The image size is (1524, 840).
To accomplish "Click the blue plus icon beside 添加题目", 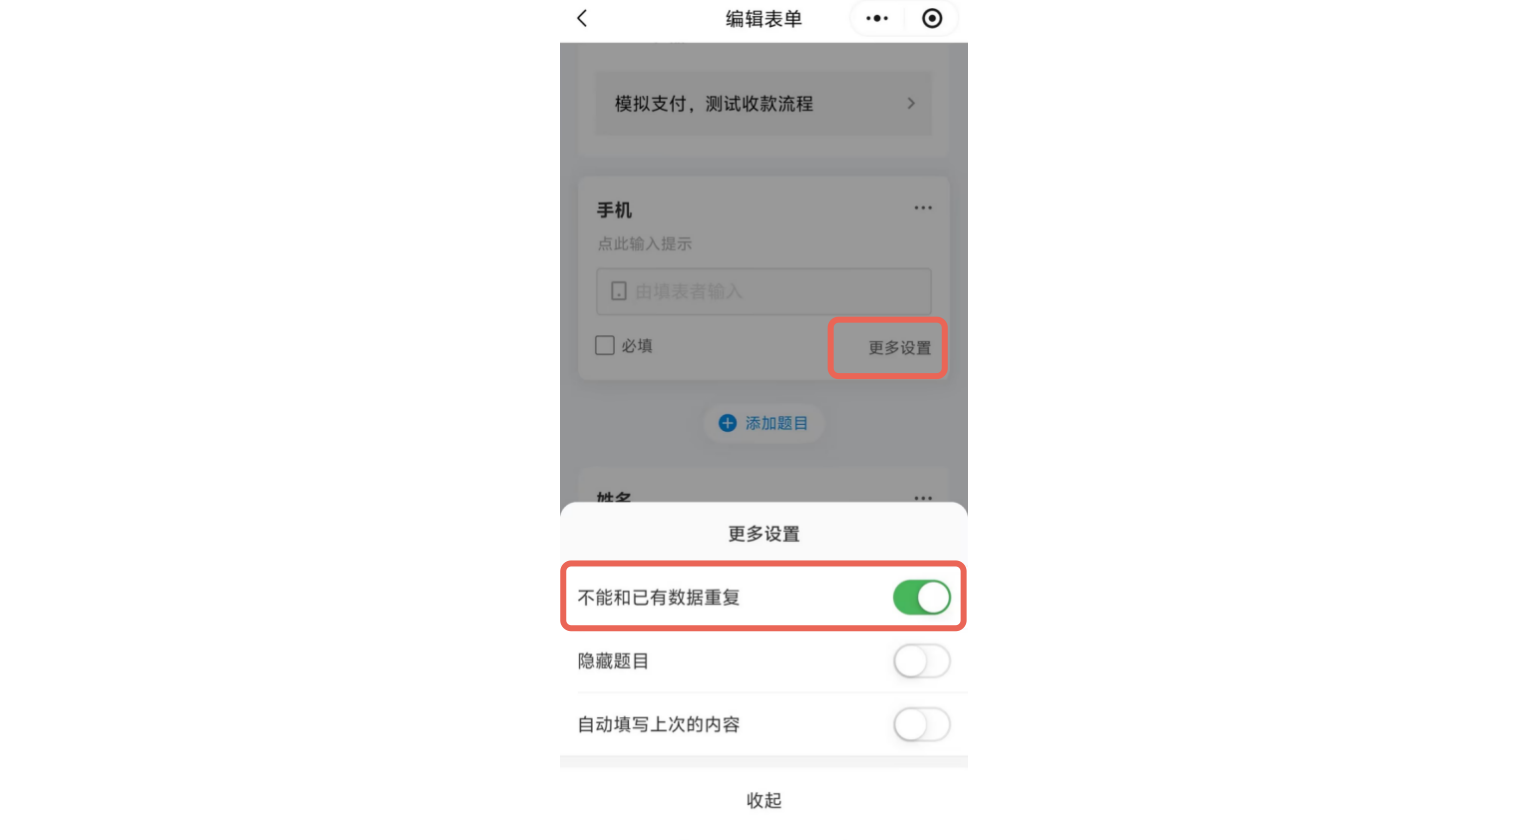I will tap(728, 423).
